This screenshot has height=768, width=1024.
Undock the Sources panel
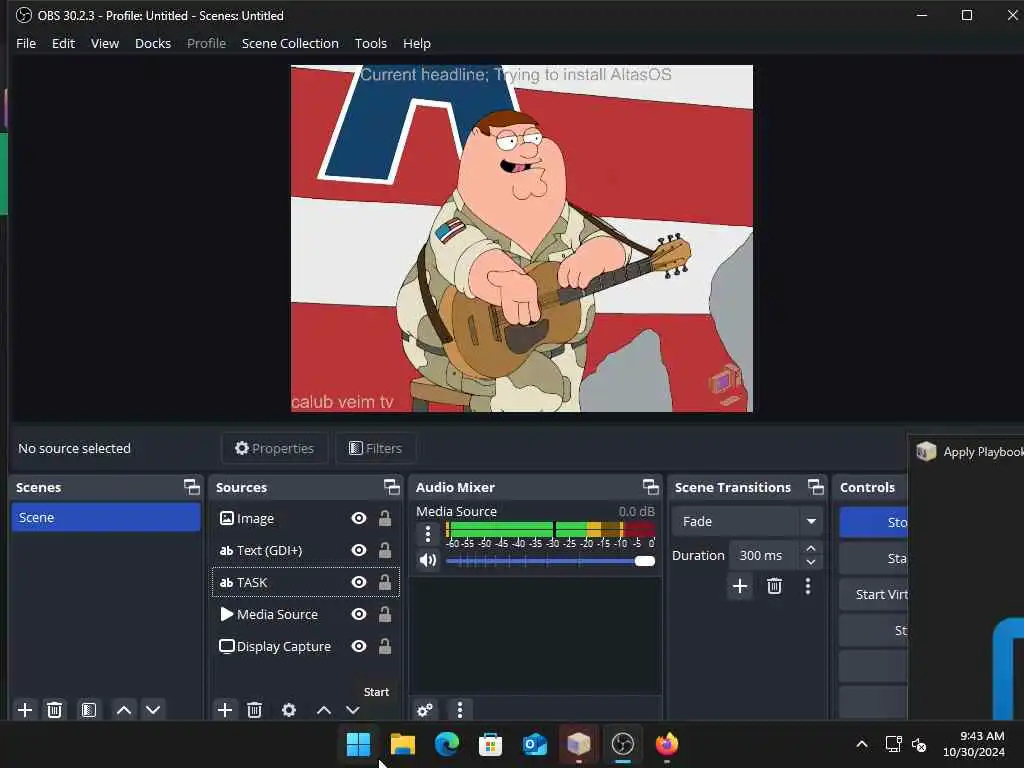coord(391,487)
